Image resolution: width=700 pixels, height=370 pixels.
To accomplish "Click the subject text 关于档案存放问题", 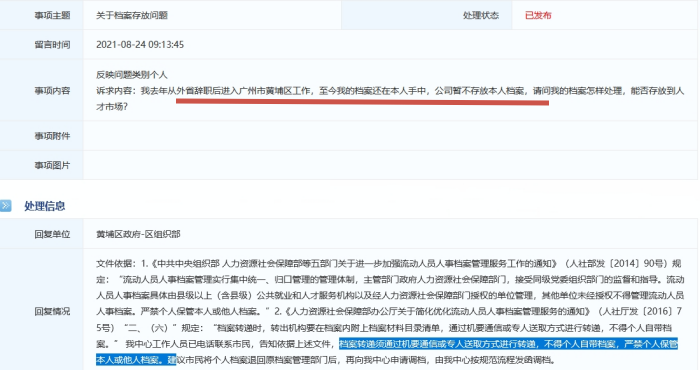I will [132, 15].
